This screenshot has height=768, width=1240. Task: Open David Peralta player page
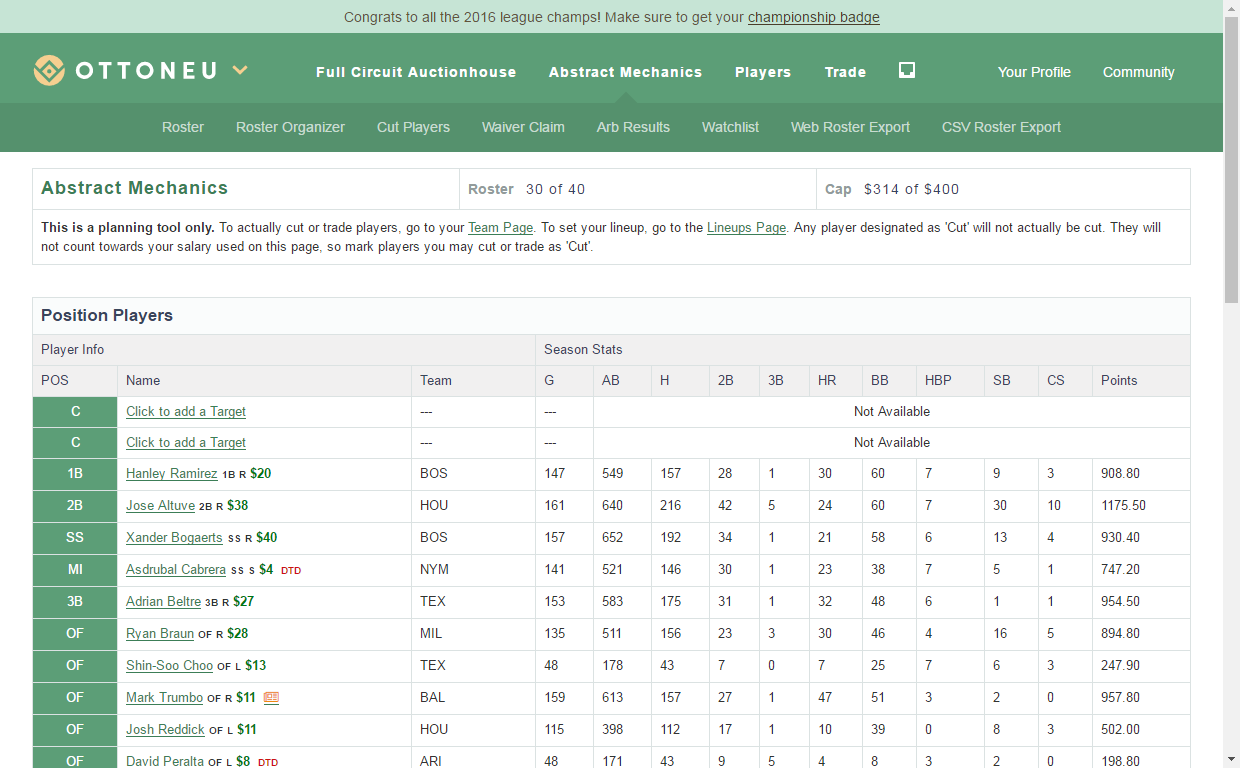[165, 761]
